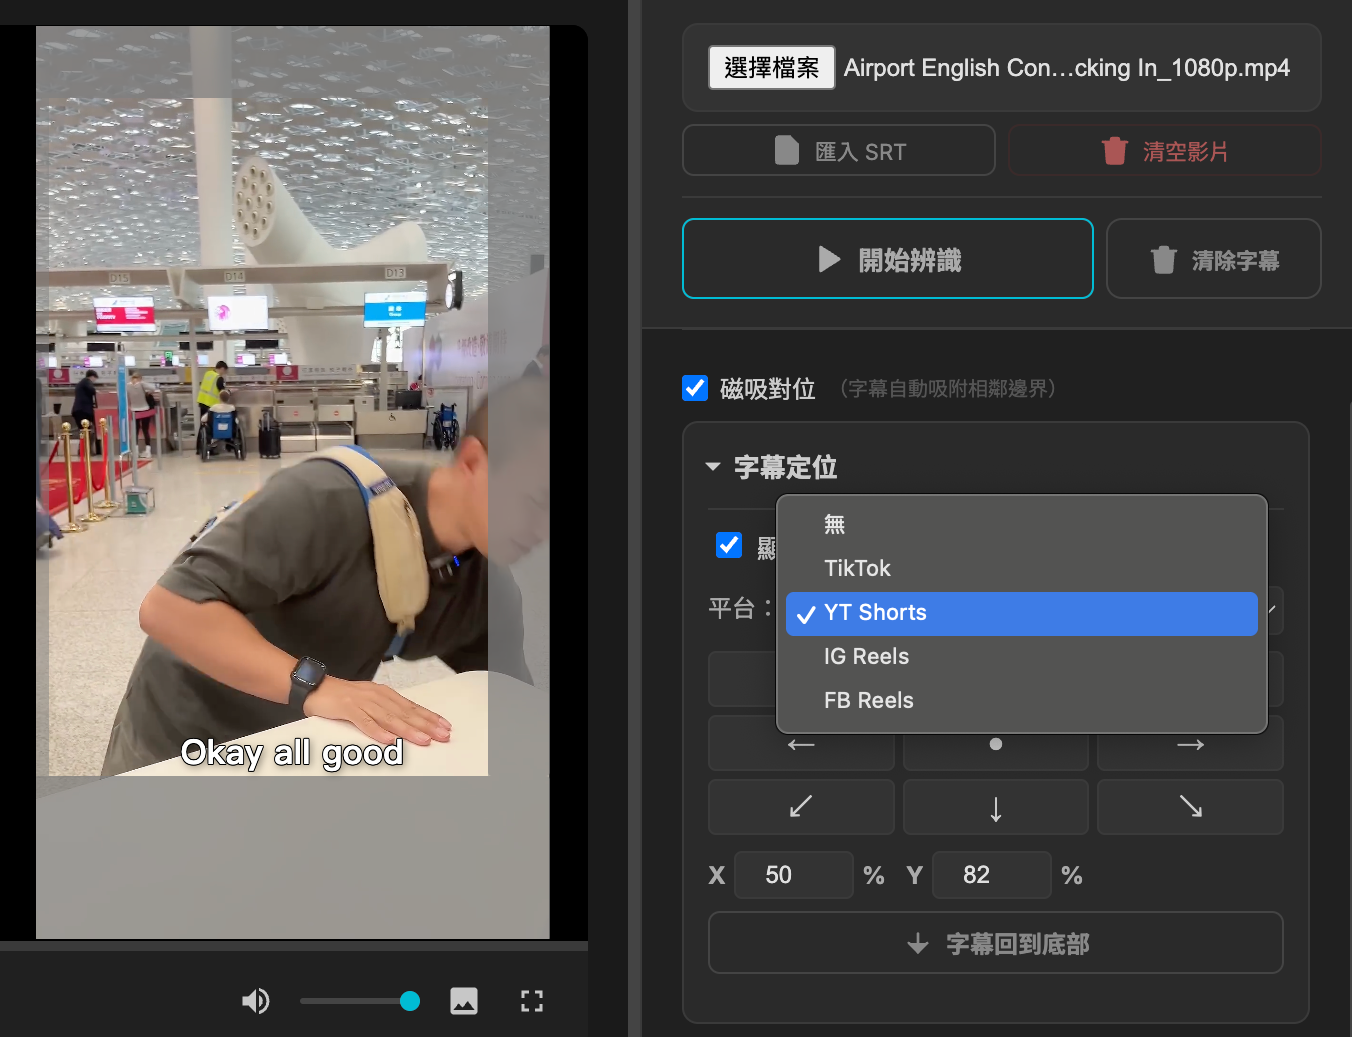Move subtitle down with the down arrow
1352x1037 pixels.
point(995,807)
